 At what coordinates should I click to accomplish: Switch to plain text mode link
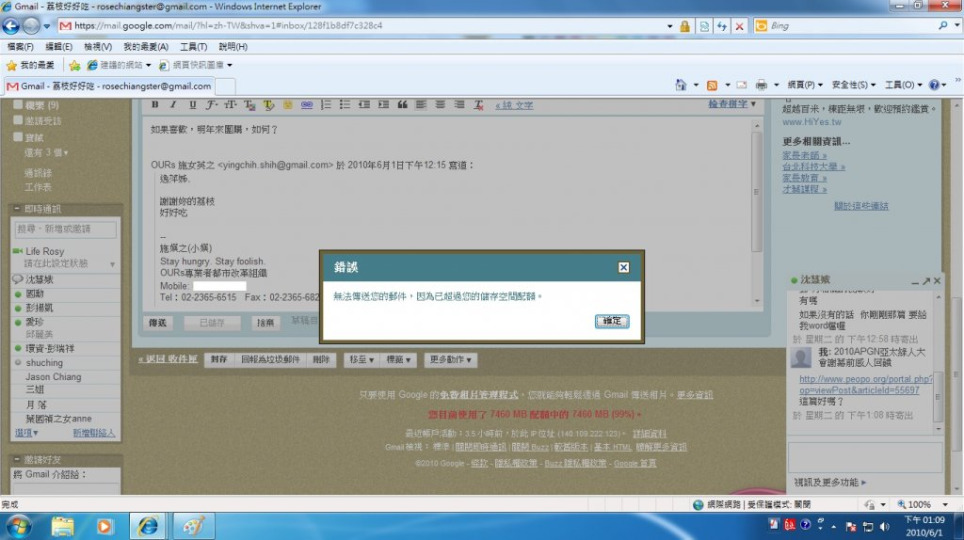coord(514,105)
